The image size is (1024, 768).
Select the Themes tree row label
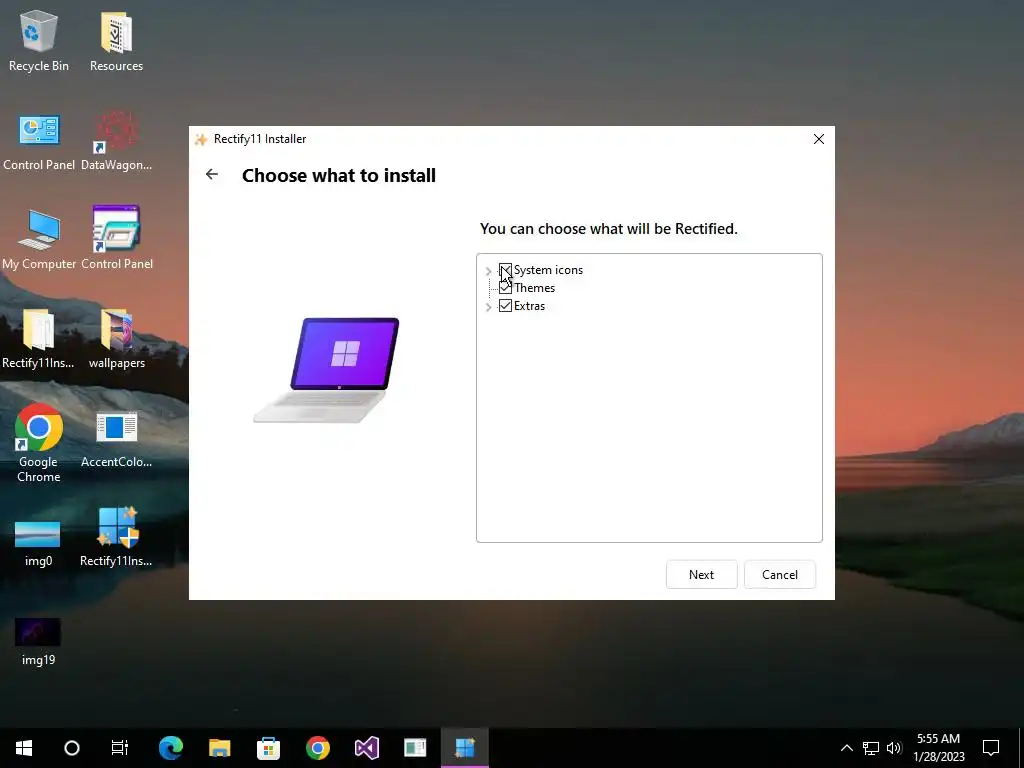click(534, 288)
